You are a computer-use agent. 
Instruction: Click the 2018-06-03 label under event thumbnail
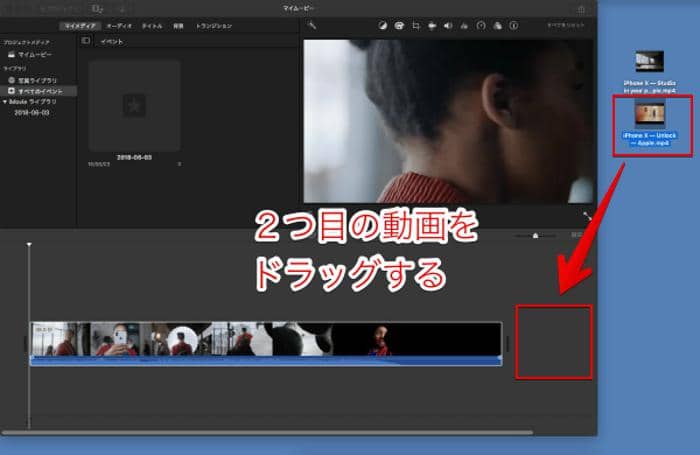[134, 157]
